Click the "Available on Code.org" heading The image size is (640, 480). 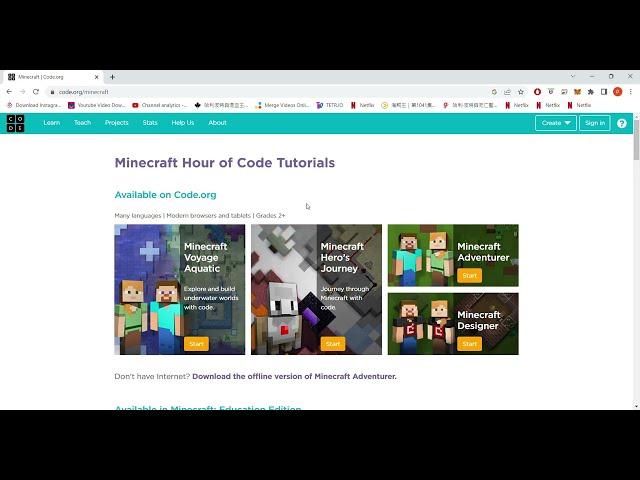(165, 195)
